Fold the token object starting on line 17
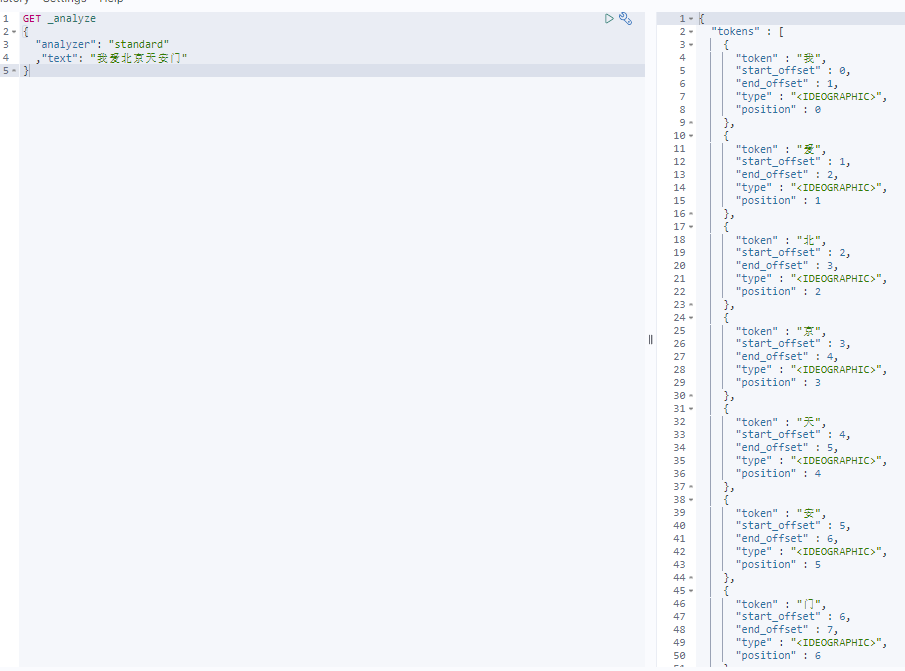Screen dimensions: 905x671 point(690,227)
